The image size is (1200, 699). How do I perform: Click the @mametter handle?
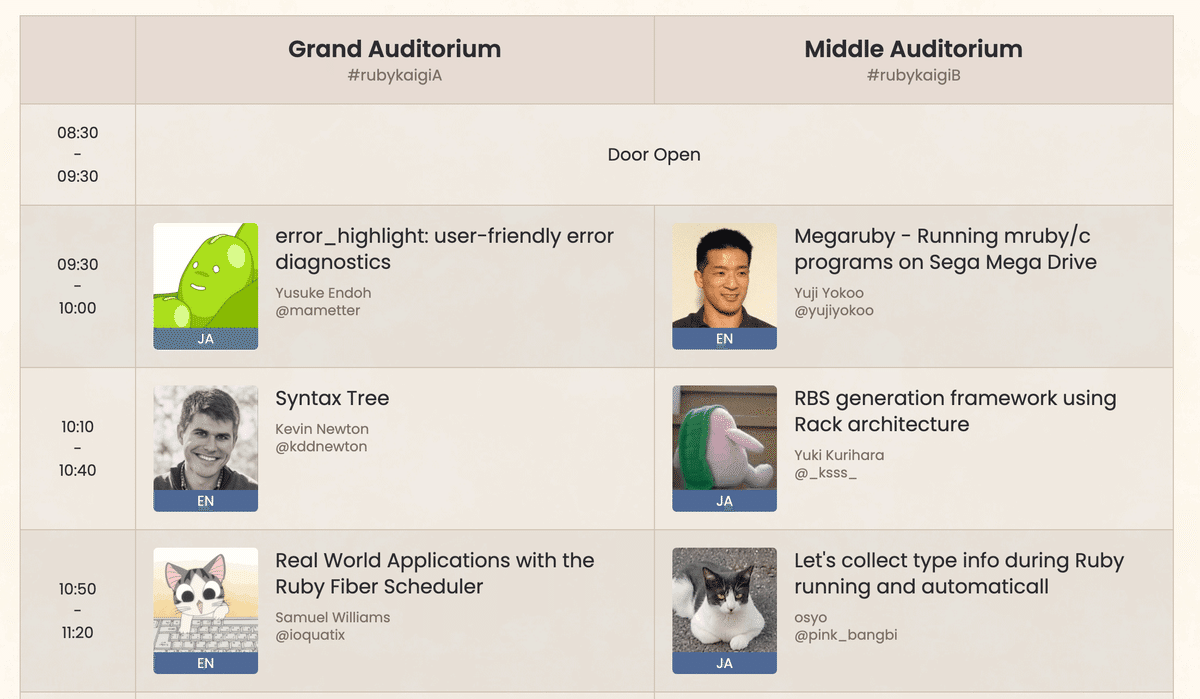[317, 311]
